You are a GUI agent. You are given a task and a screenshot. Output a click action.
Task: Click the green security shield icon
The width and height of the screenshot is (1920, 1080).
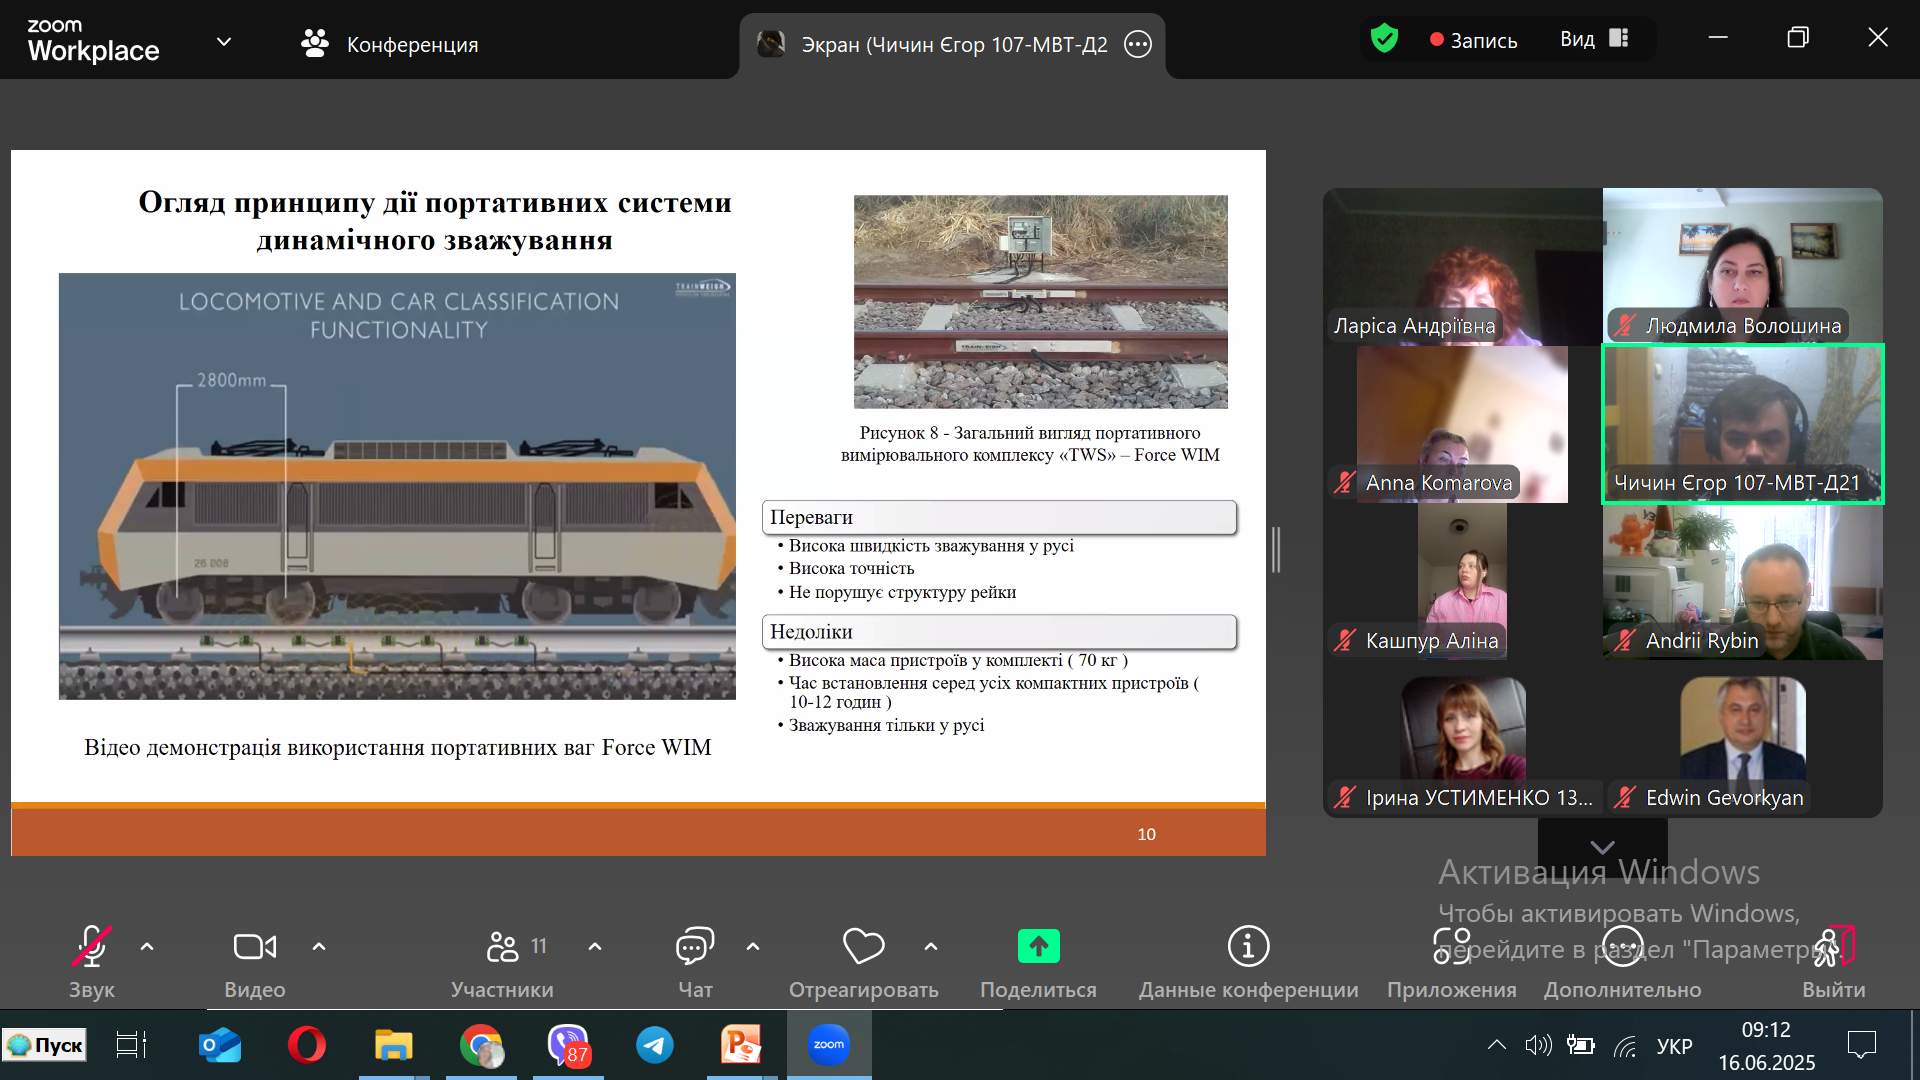coord(1384,39)
